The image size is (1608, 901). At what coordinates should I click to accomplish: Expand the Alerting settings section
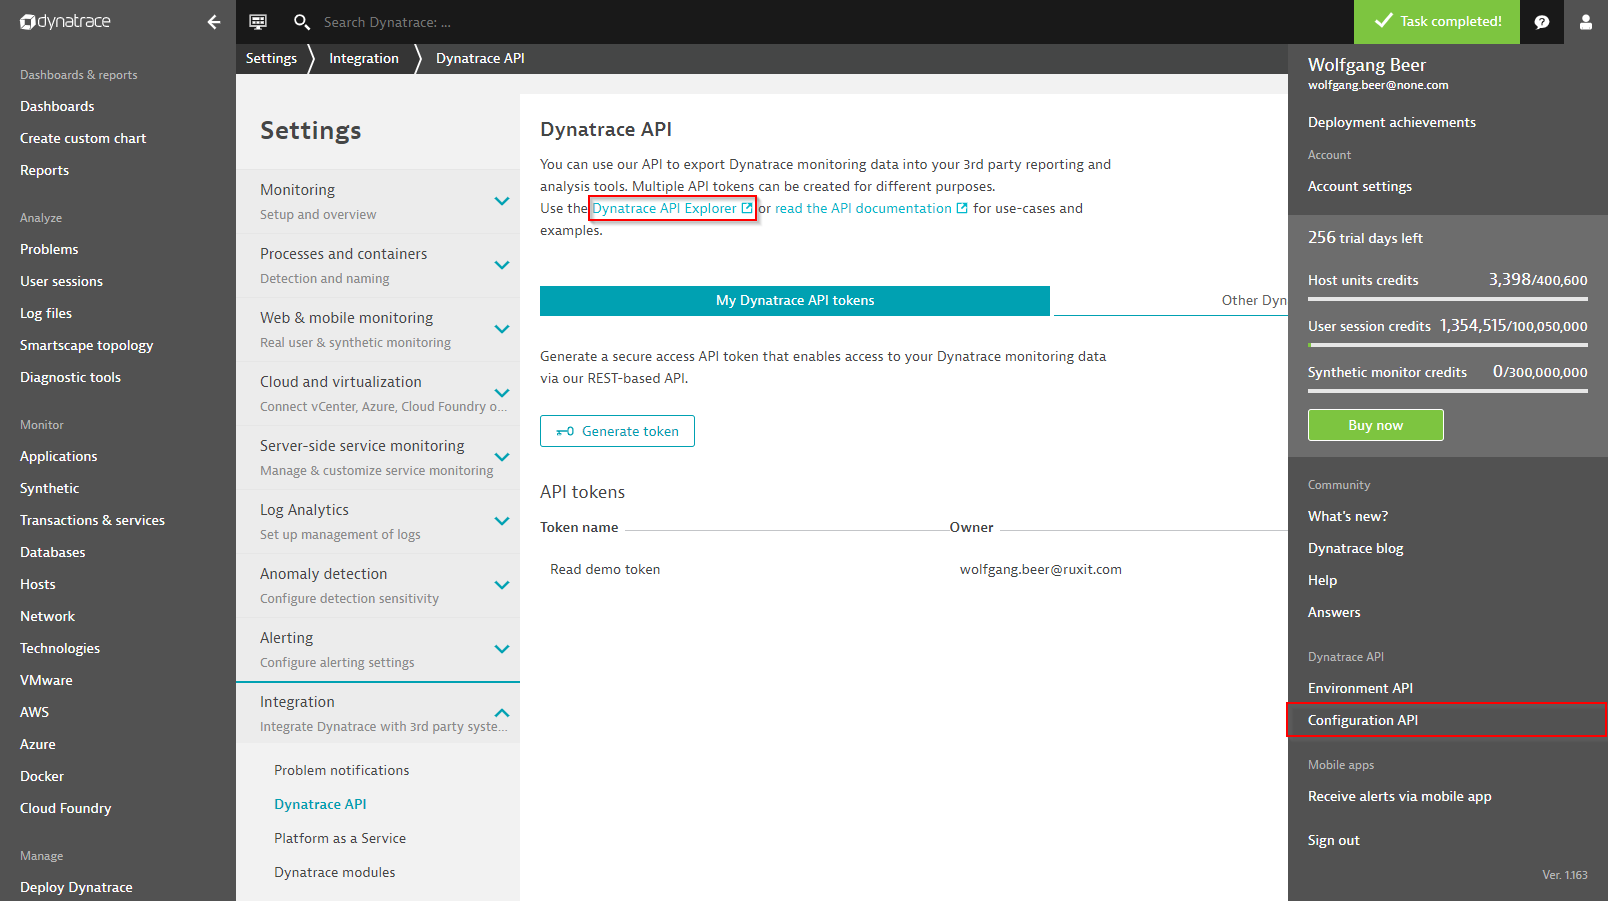[x=378, y=650]
